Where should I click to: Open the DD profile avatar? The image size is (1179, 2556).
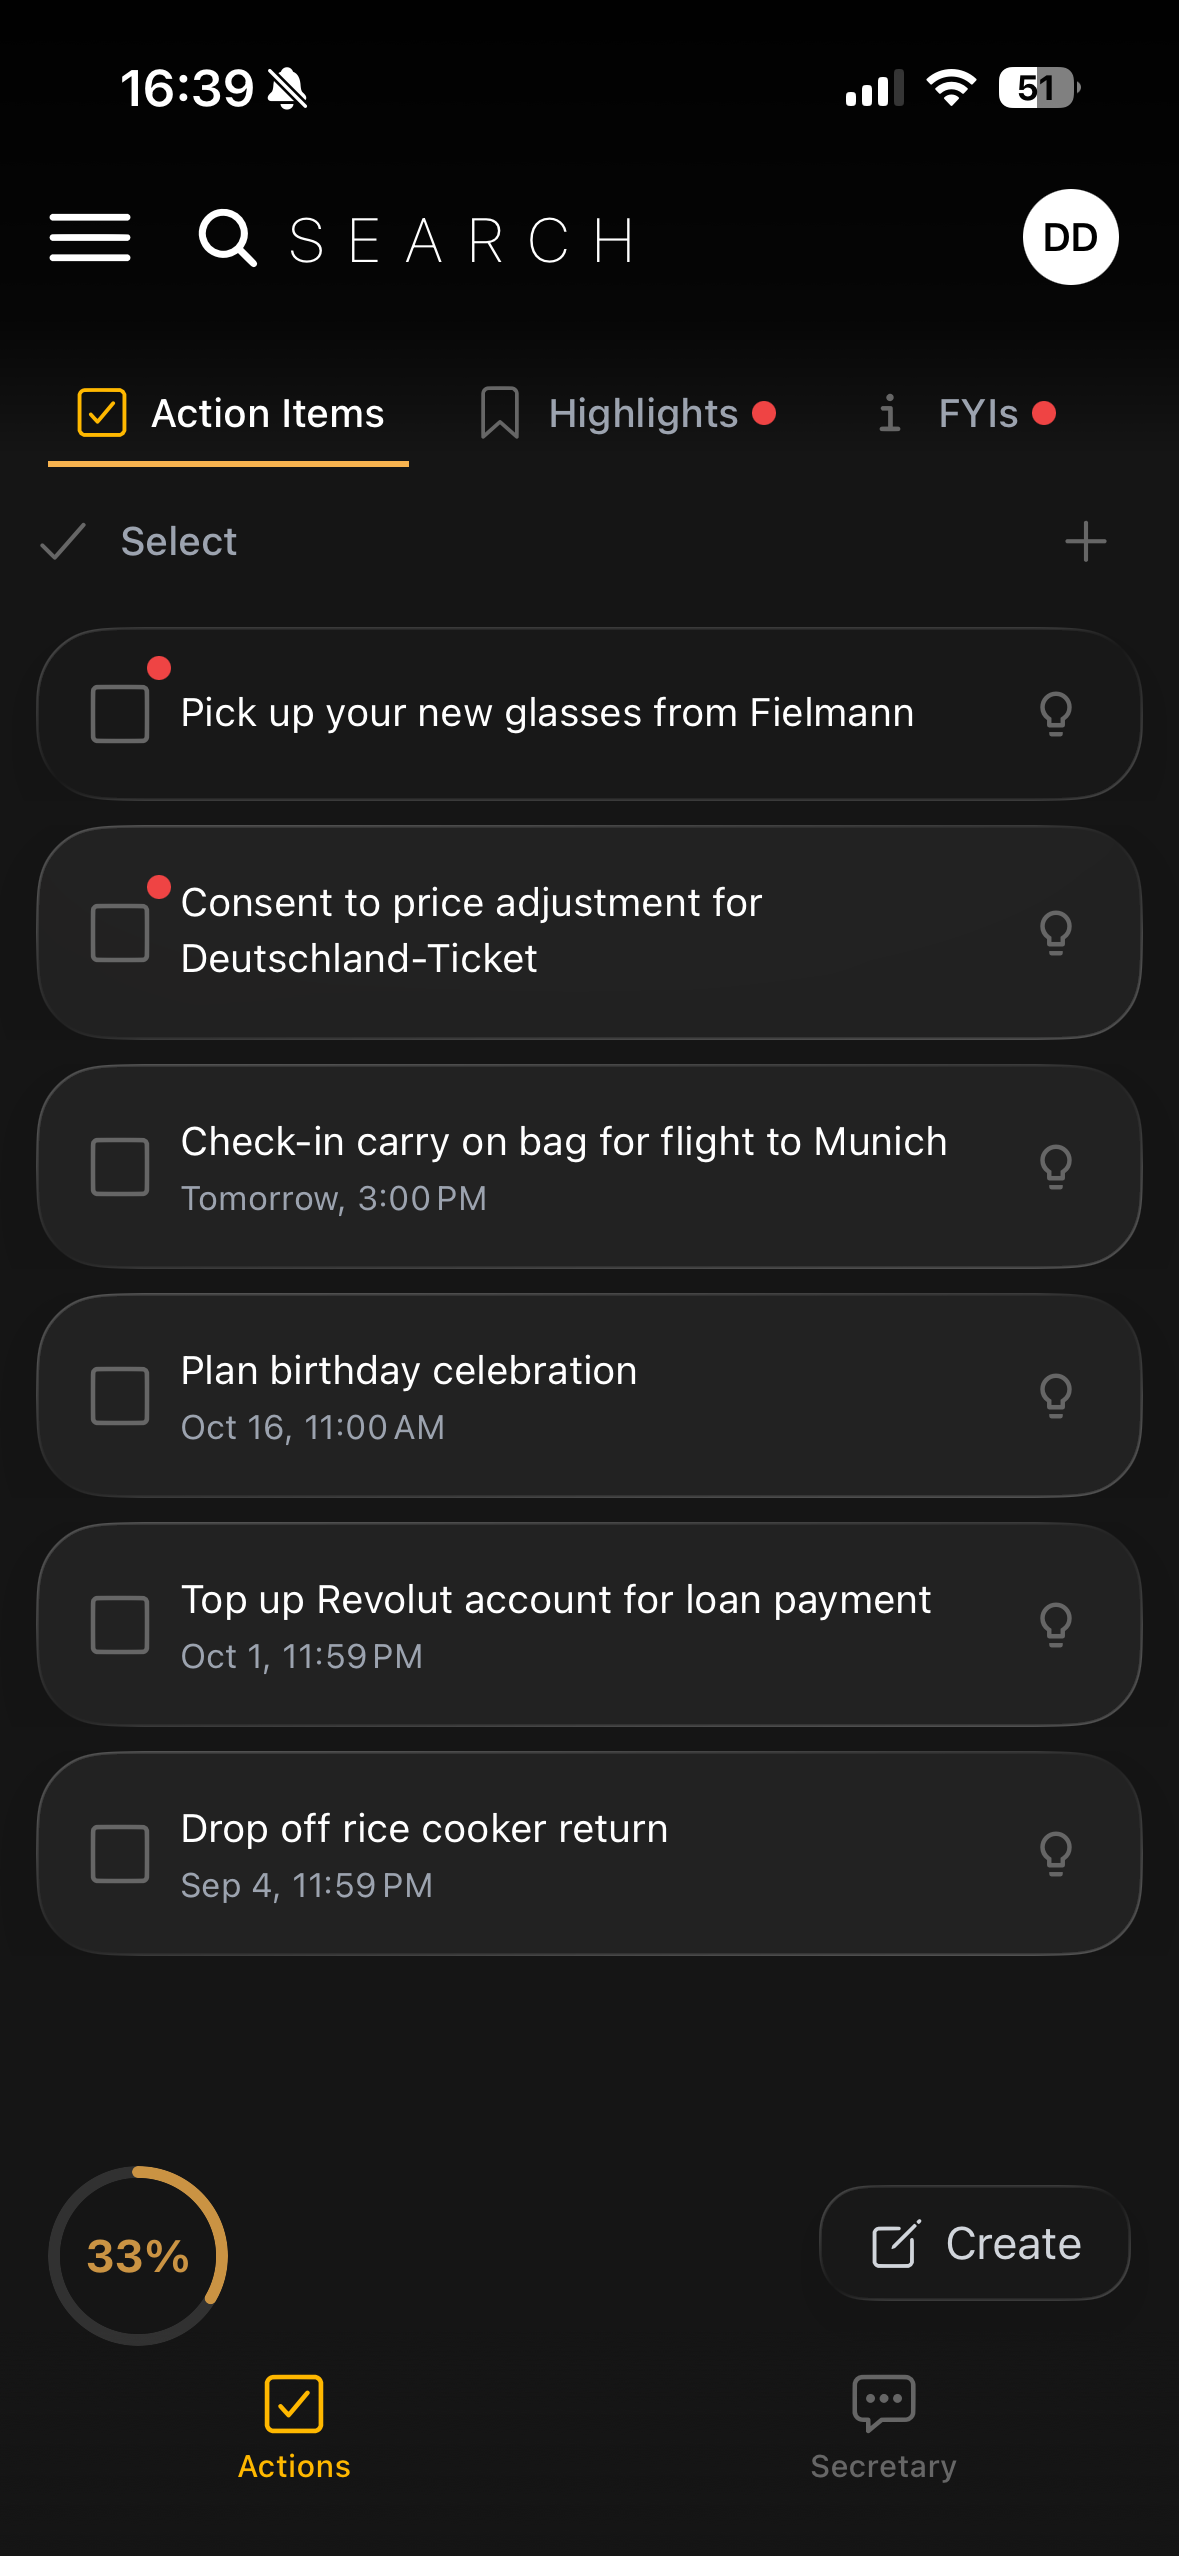point(1070,237)
